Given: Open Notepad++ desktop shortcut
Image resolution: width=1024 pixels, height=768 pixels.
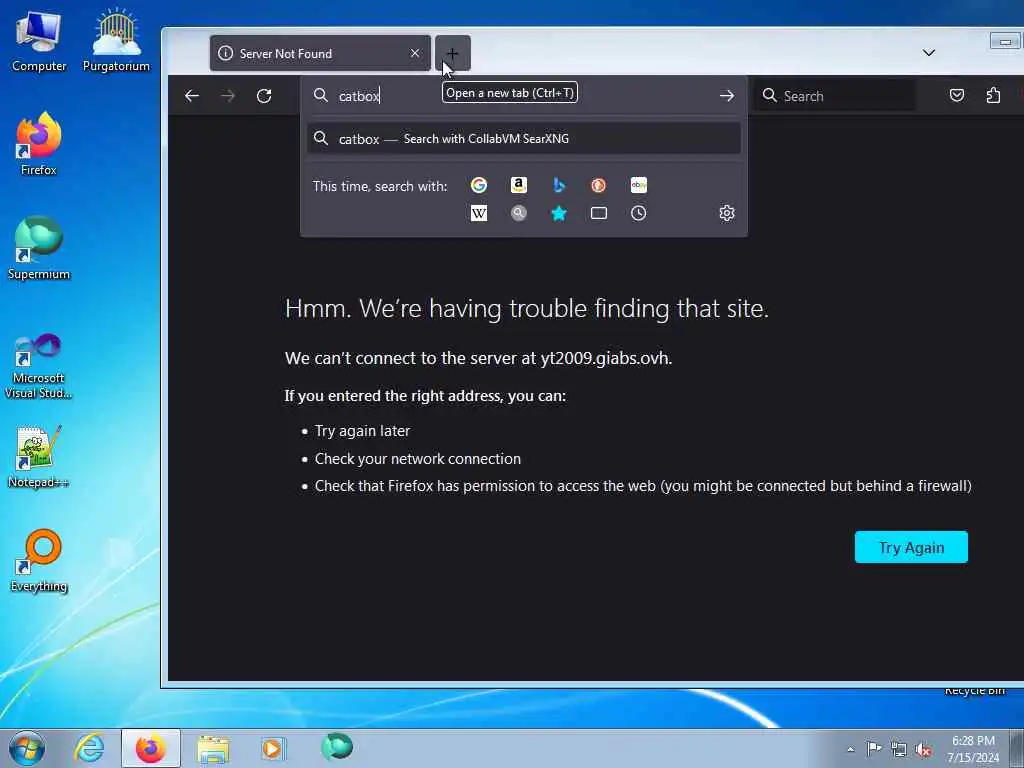Looking at the screenshot, I should click(39, 456).
